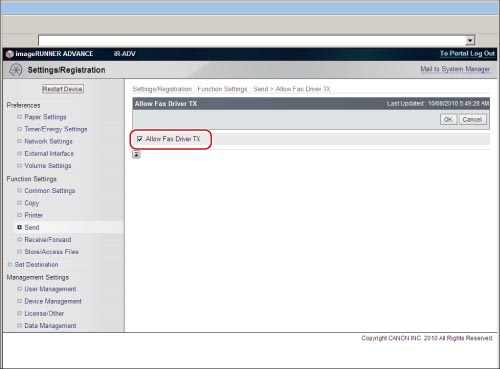The height and width of the screenshot is (369, 500).
Task: Open the address bar dropdown arrow
Action: click(470, 41)
